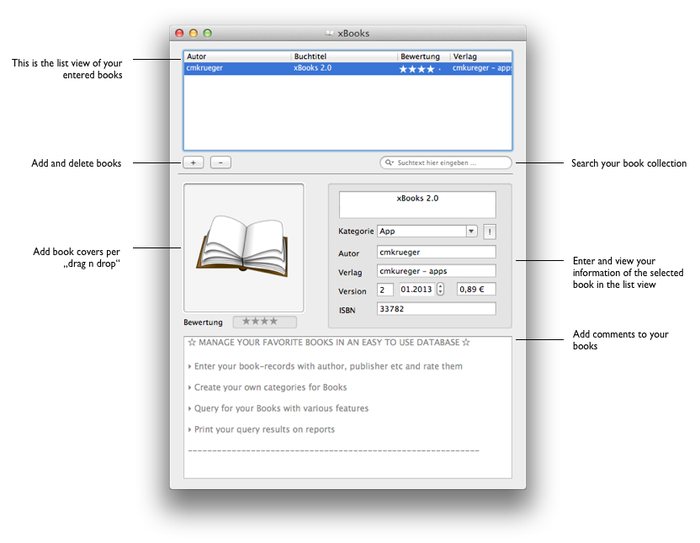Screen dimensions: 700x543
Task: Focus the Suchtext hier eingeben search field
Action: (446, 163)
